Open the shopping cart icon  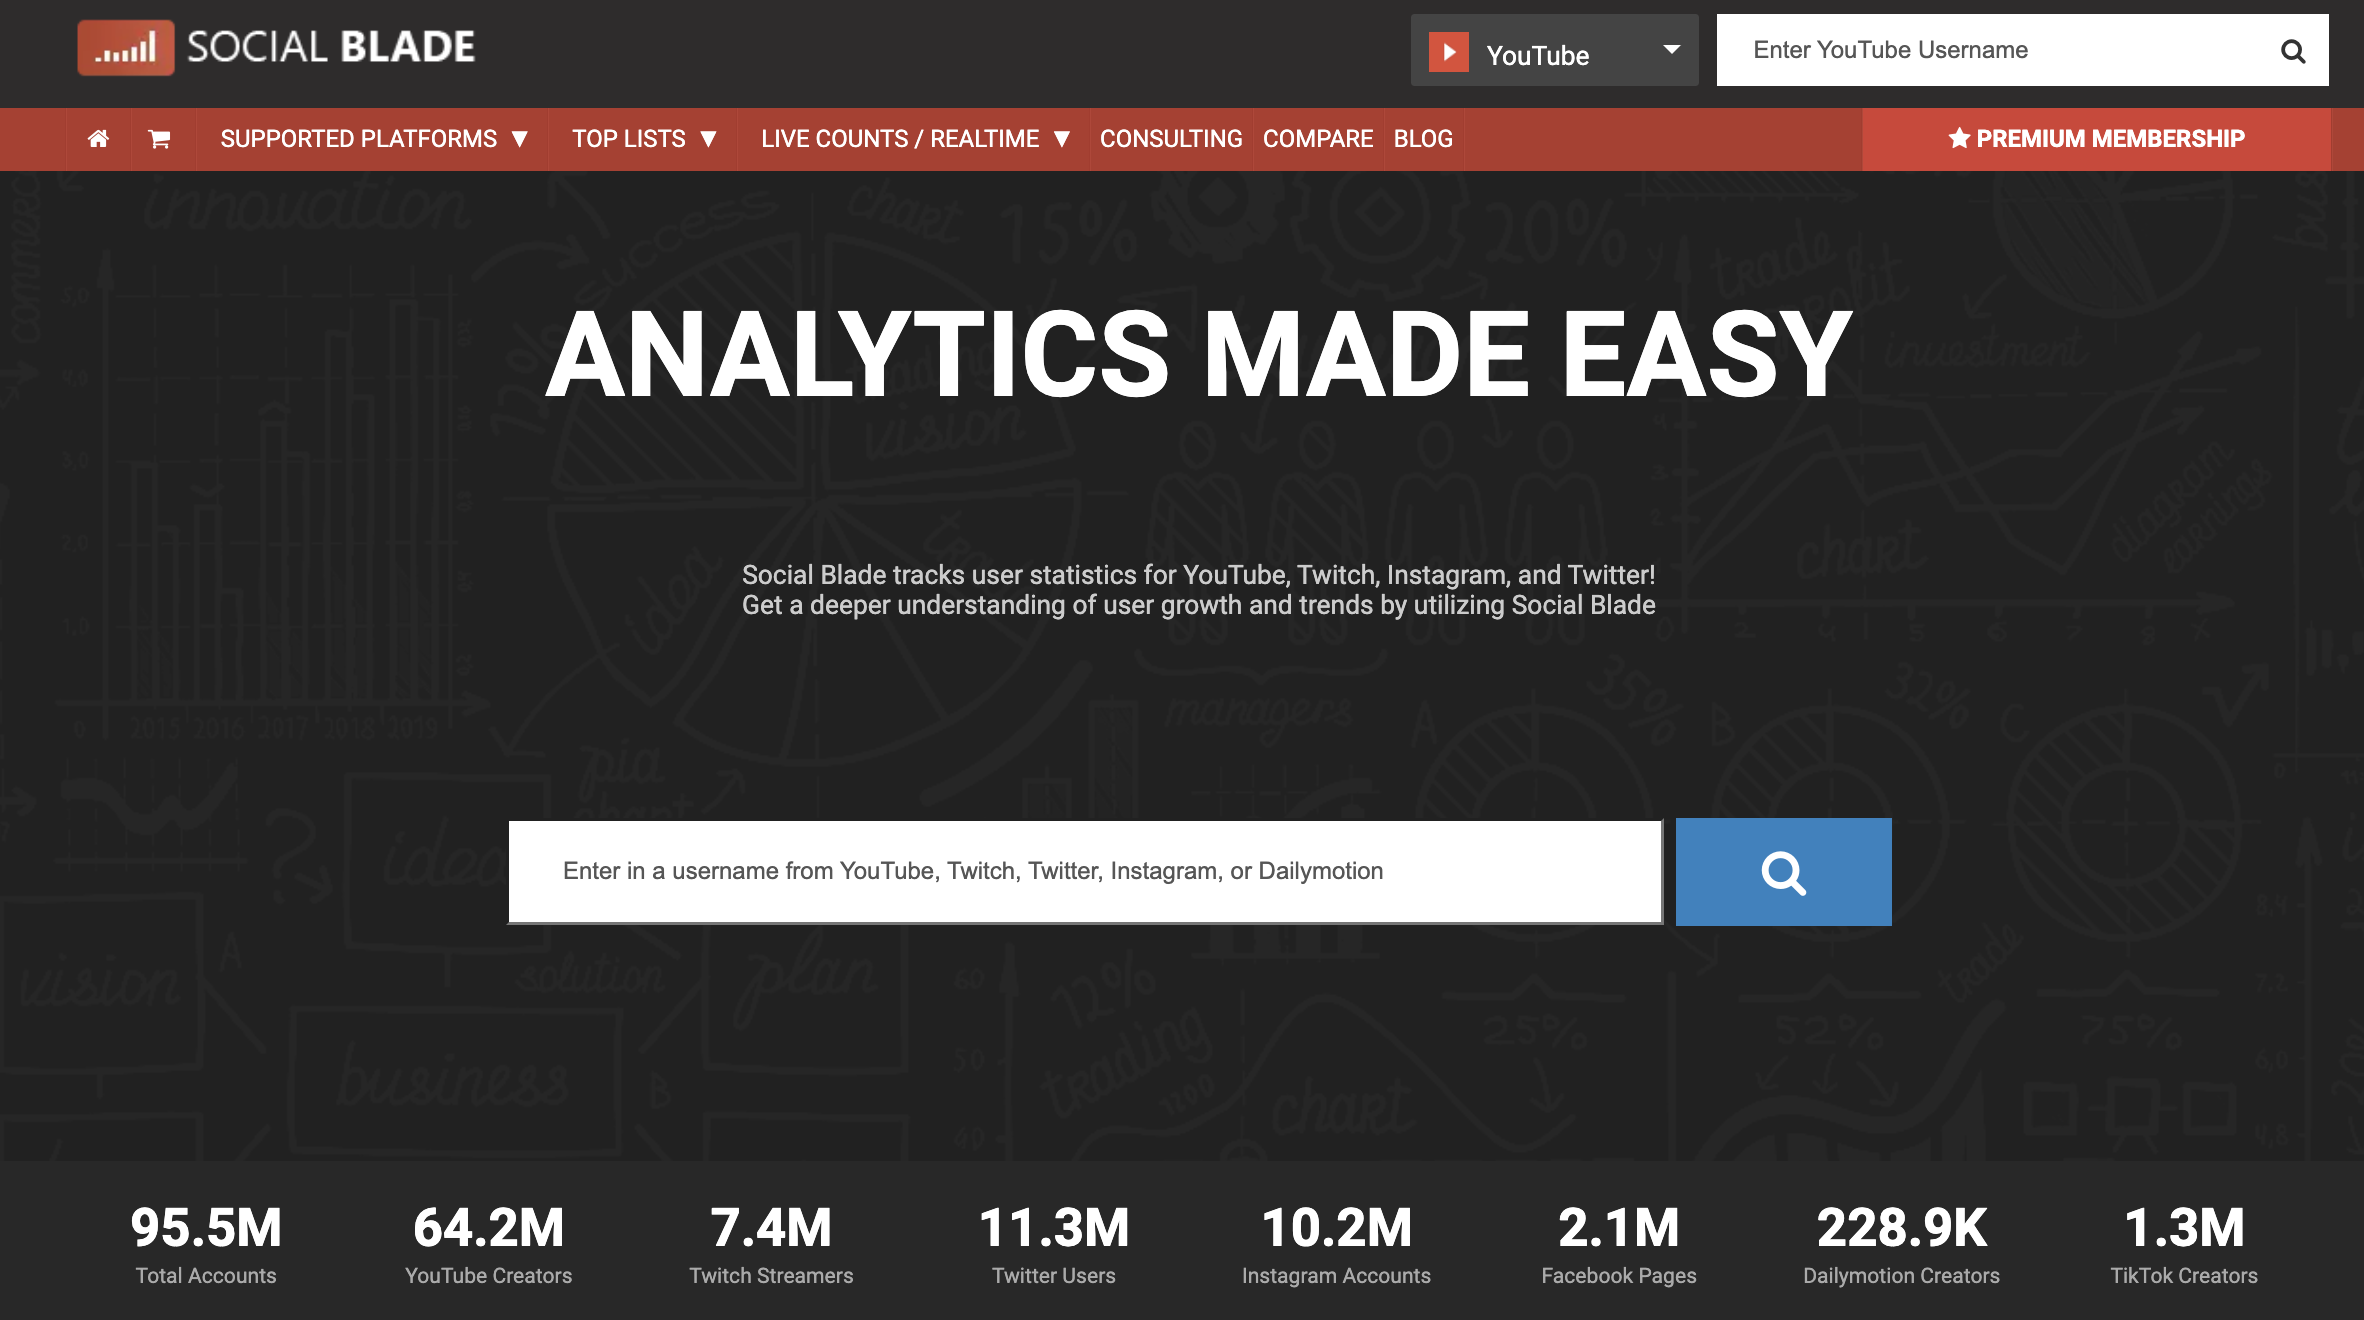pyautogui.click(x=159, y=139)
